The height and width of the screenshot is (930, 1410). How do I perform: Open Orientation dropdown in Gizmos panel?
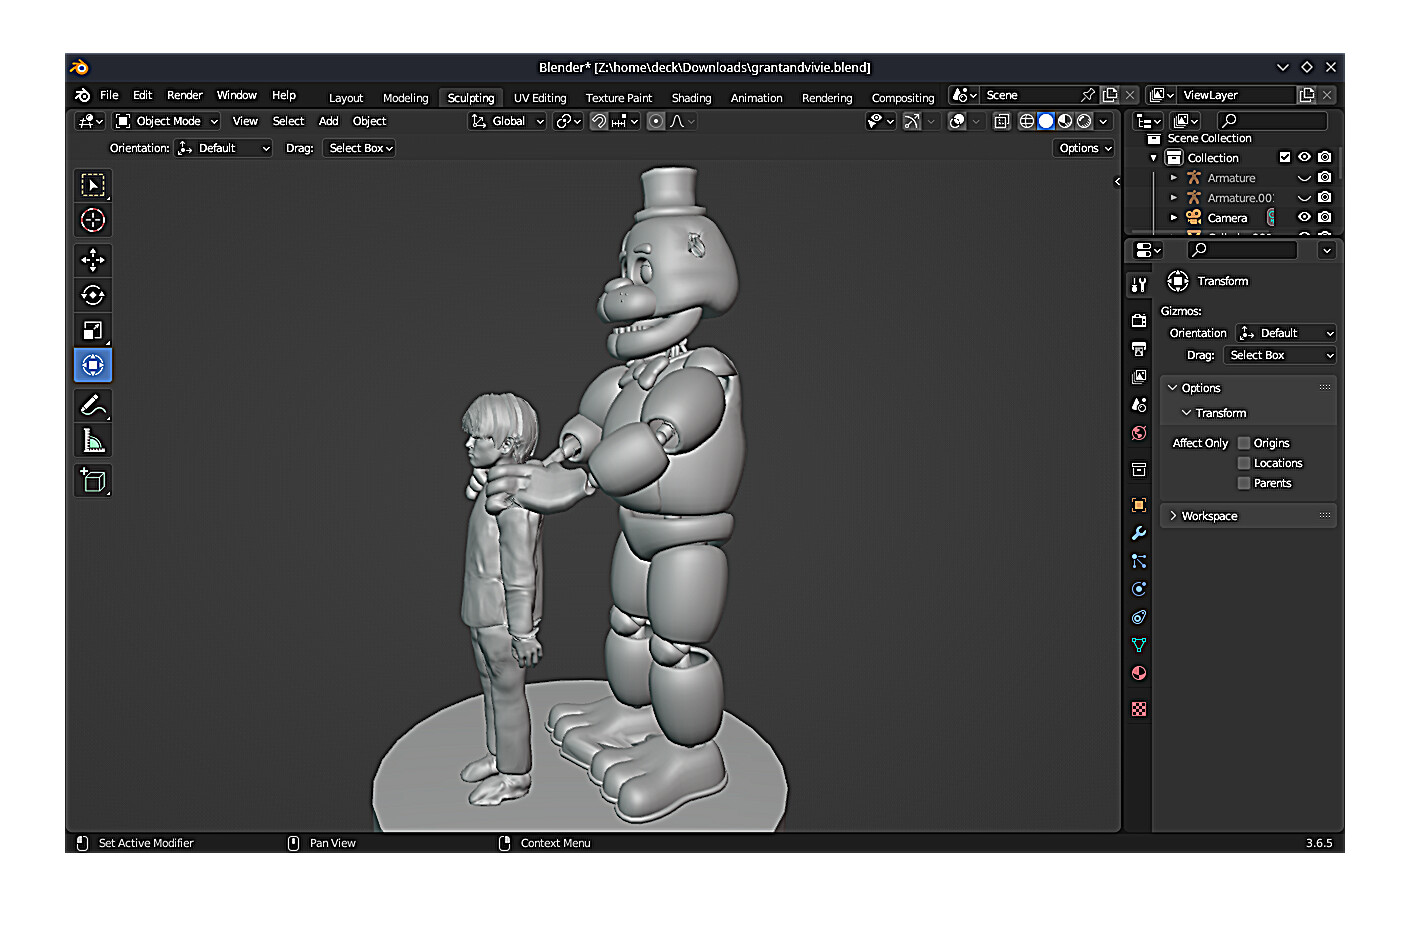pyautogui.click(x=1286, y=333)
